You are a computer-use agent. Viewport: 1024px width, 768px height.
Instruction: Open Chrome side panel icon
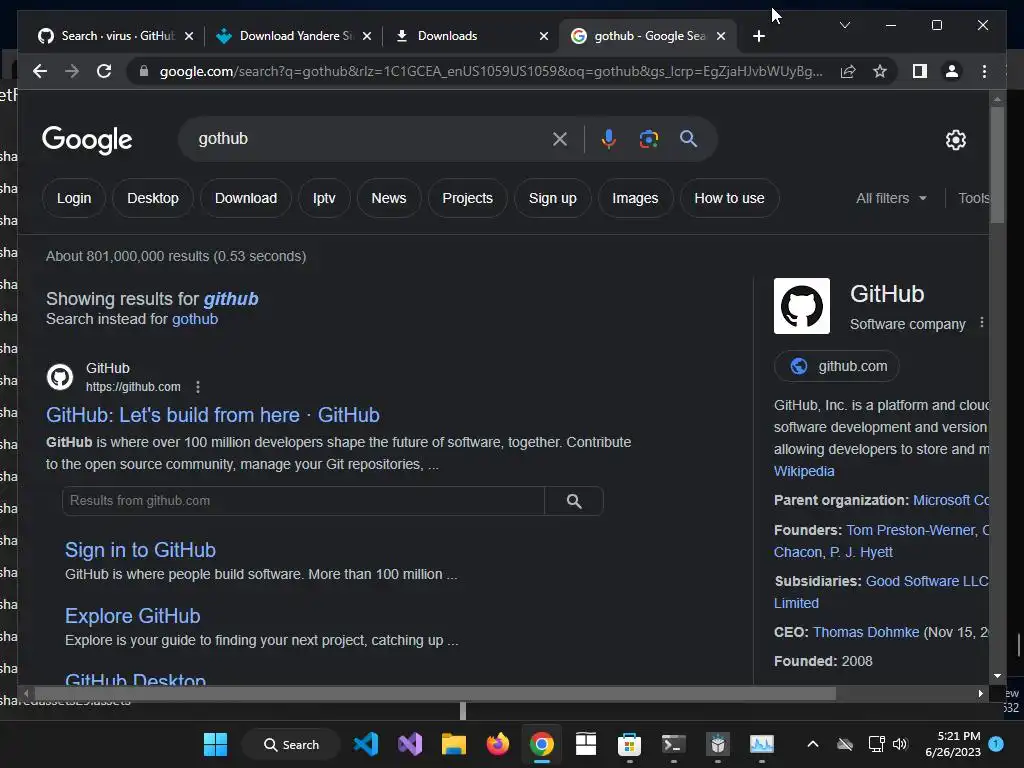tap(920, 71)
